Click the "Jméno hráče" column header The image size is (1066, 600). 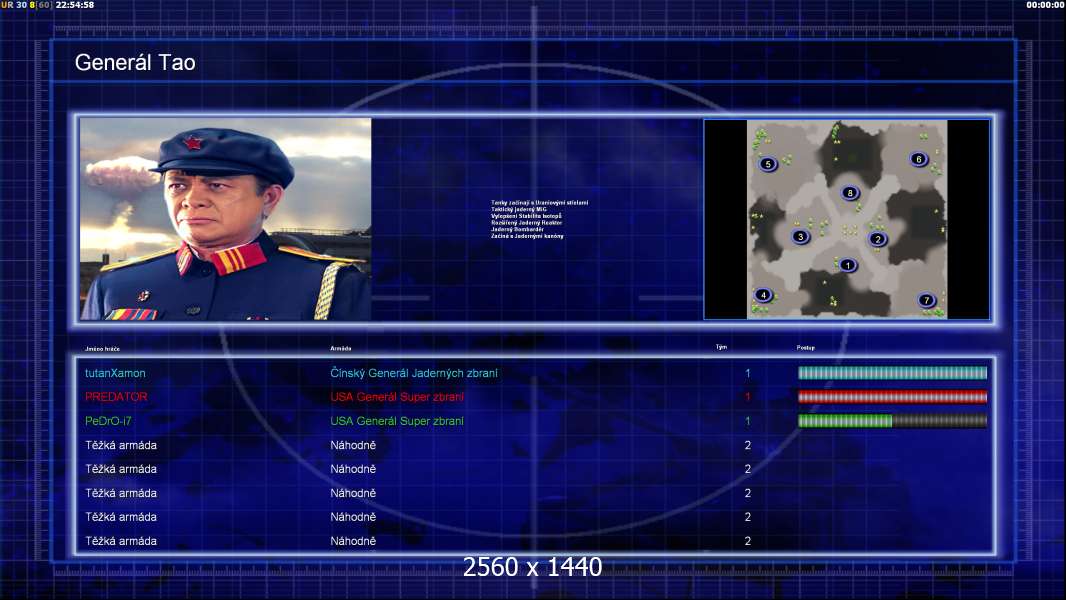pos(102,349)
